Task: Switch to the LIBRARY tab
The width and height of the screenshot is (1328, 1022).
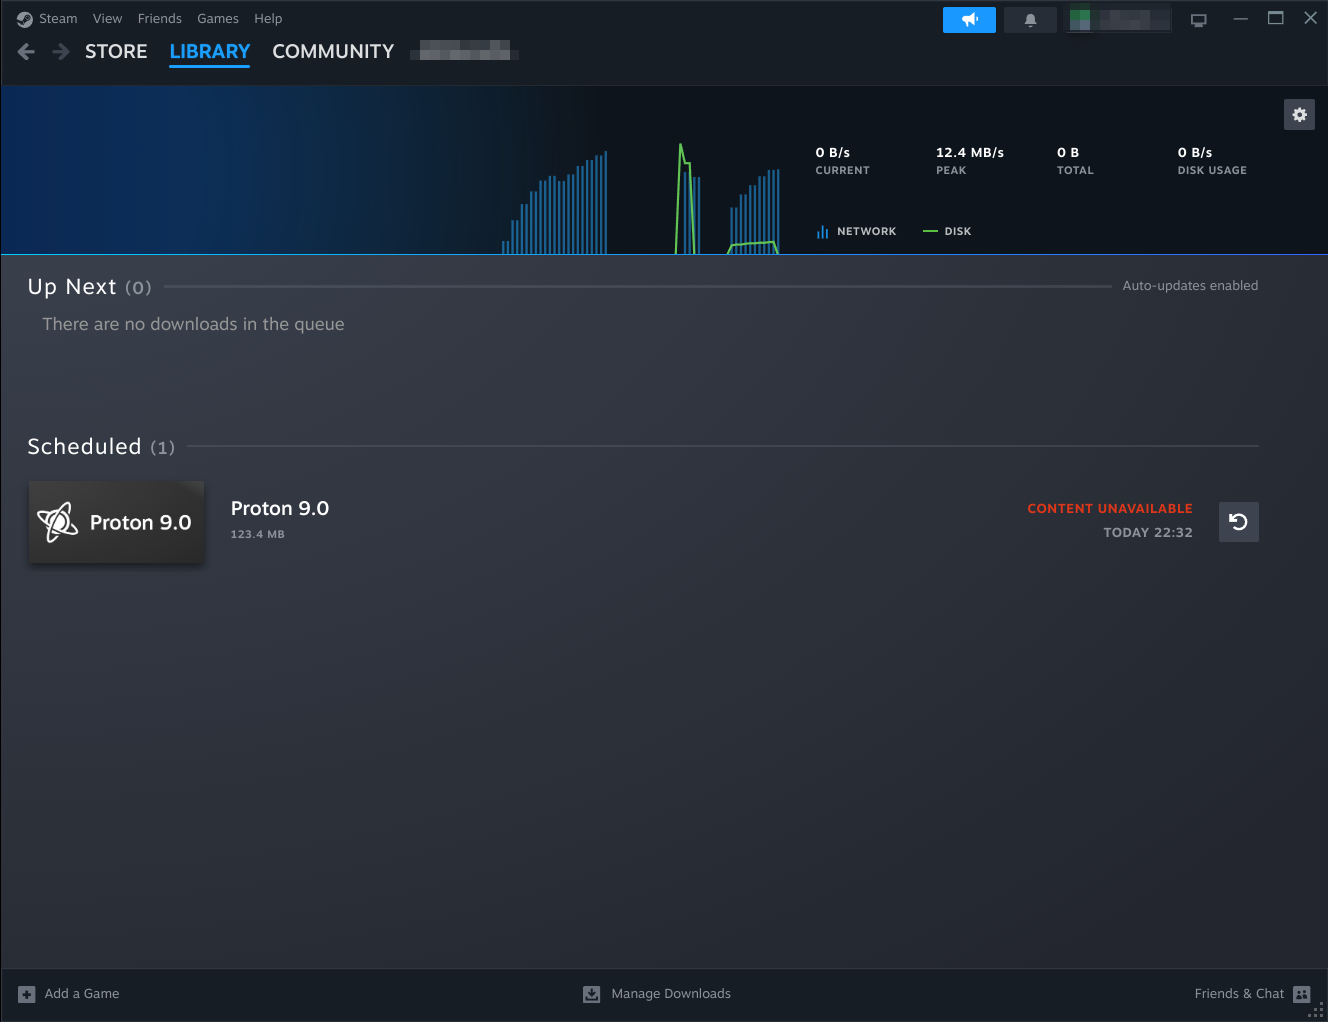Action: [210, 52]
